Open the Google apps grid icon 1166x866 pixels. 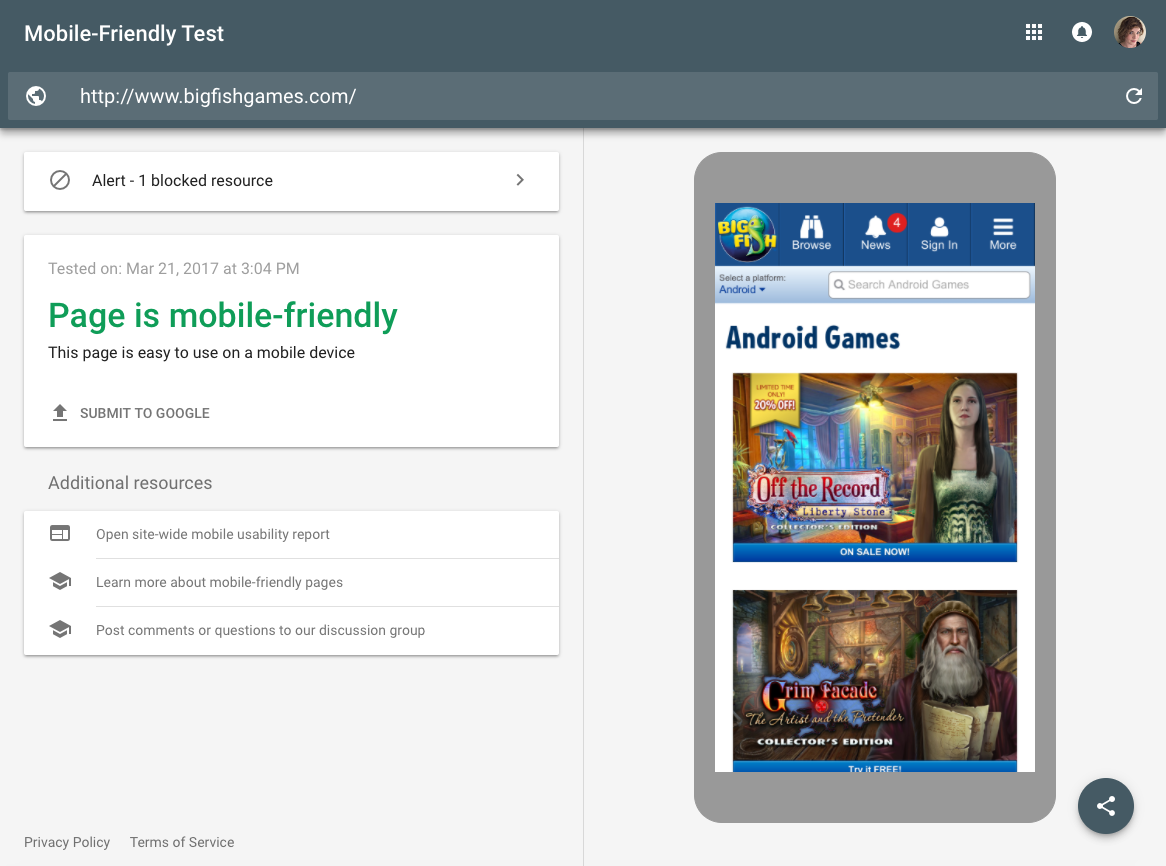[1034, 33]
